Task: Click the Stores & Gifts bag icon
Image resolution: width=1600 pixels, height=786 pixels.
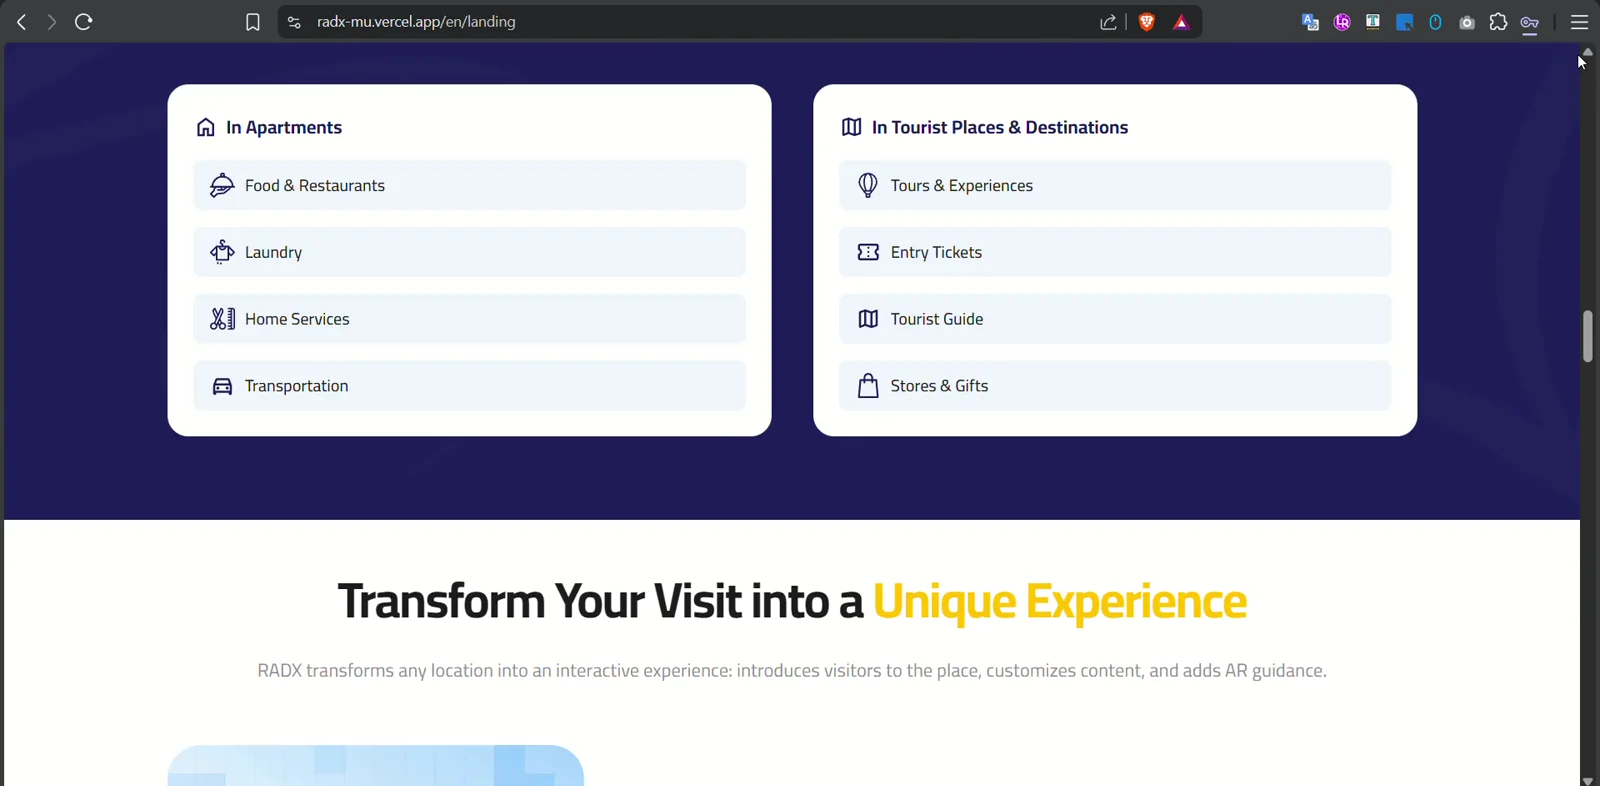Action: (x=868, y=385)
